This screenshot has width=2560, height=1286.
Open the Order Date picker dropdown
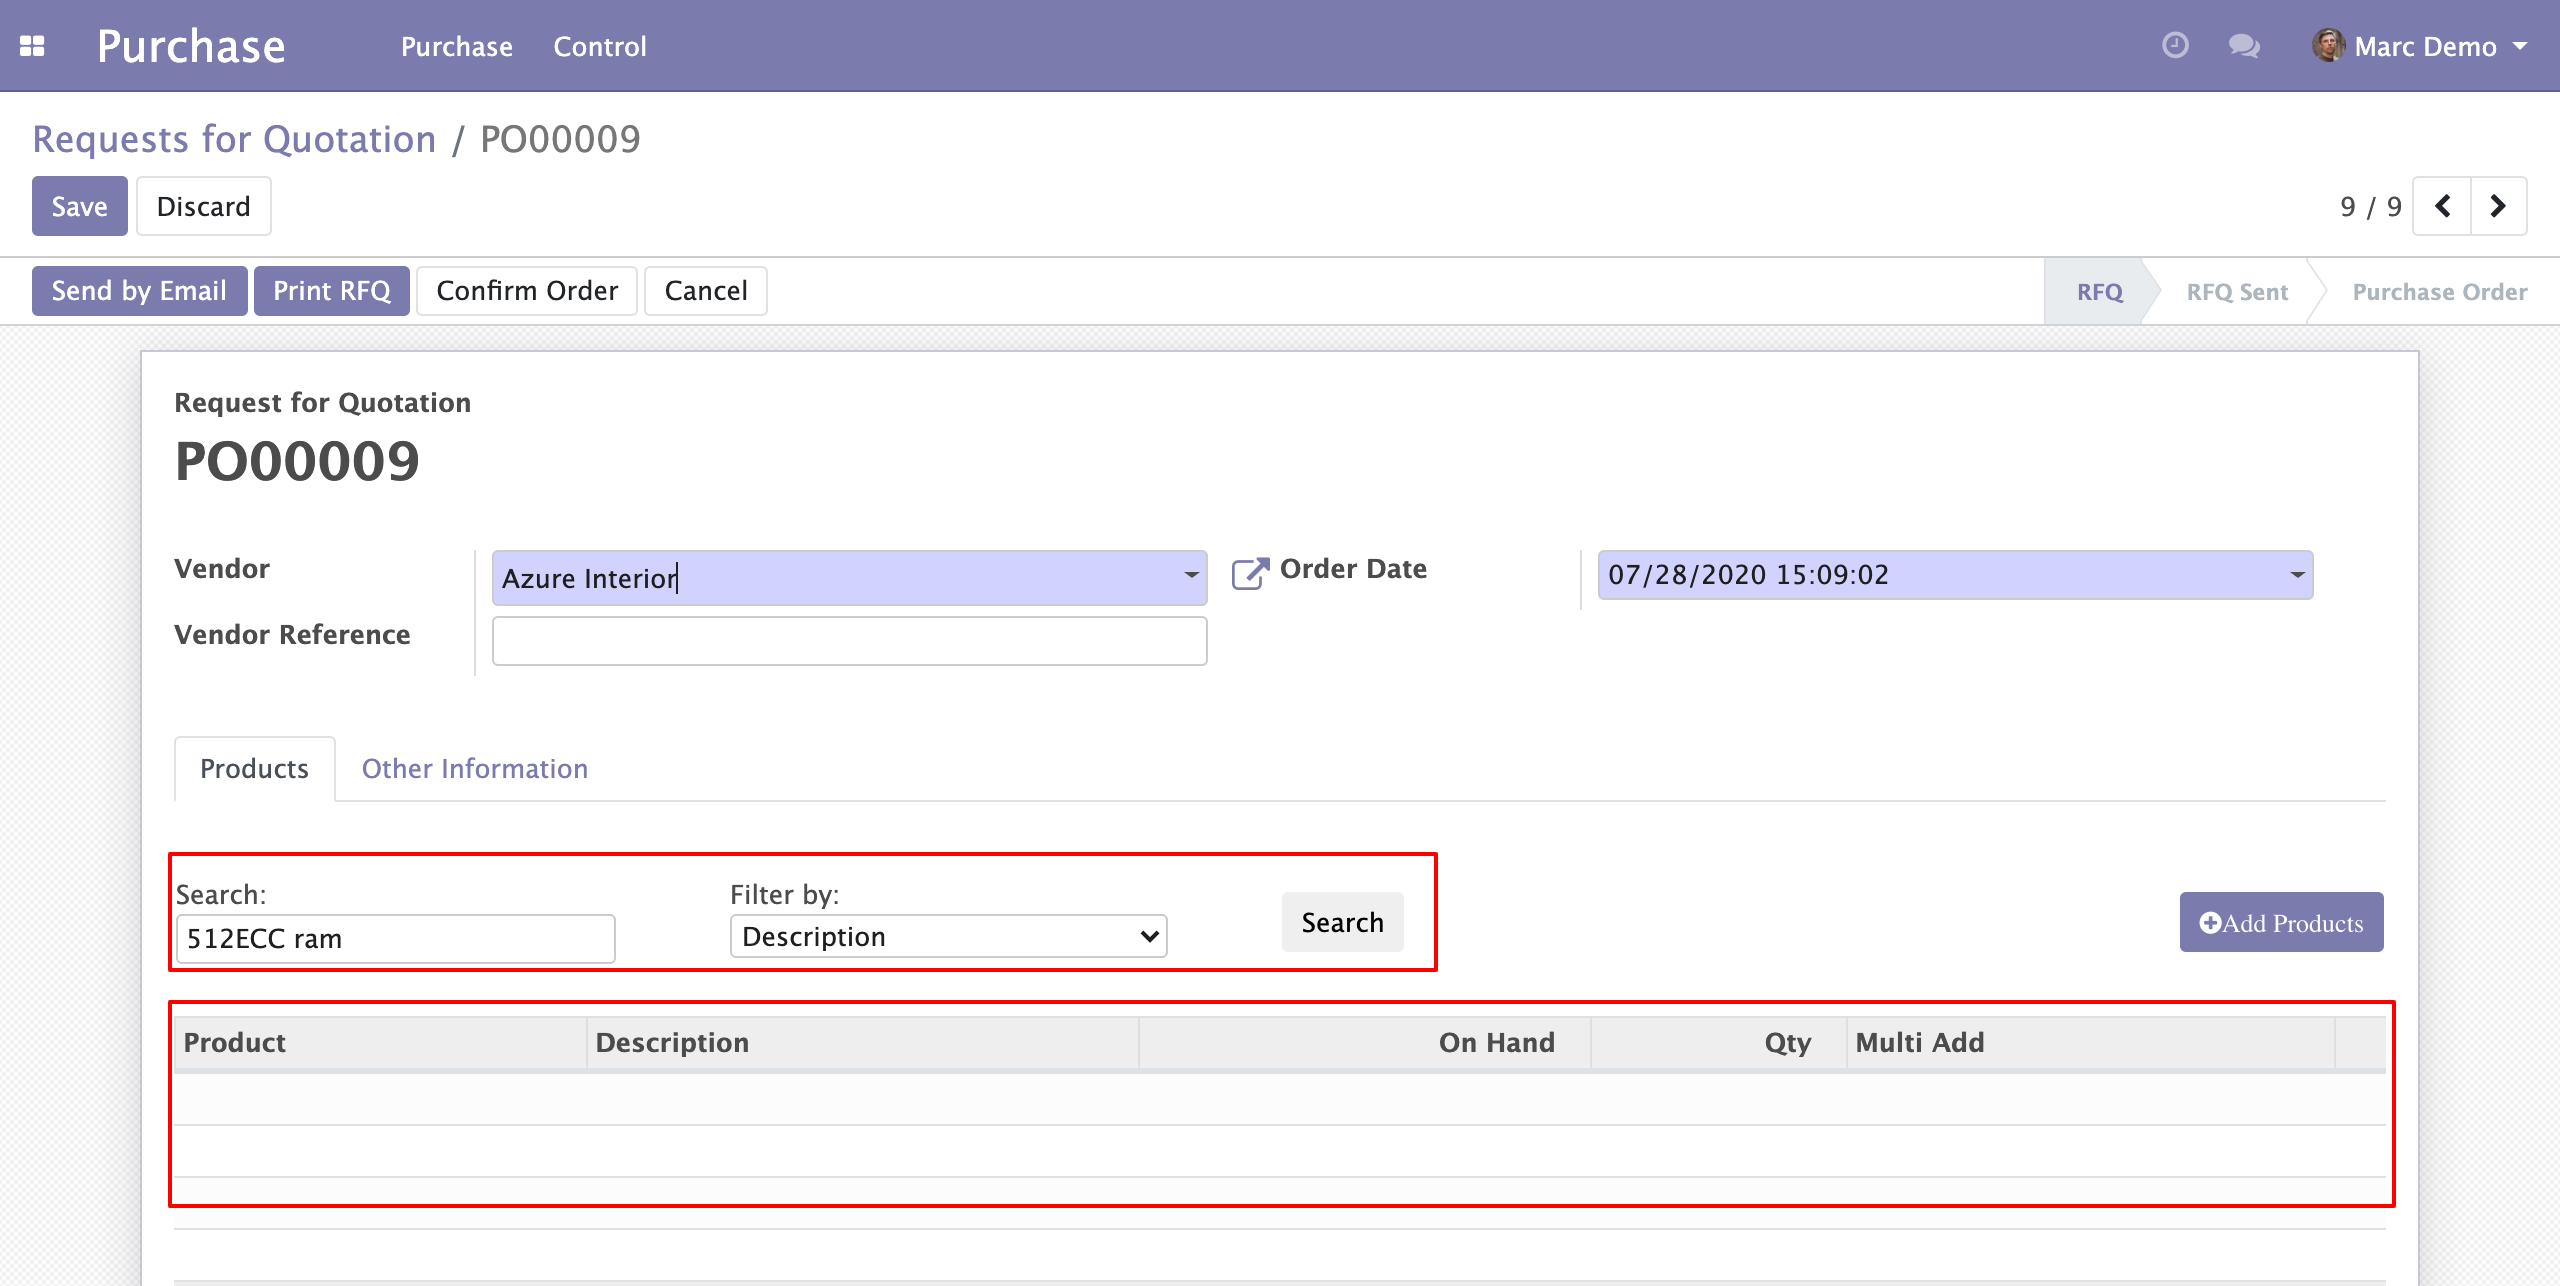(x=2296, y=575)
